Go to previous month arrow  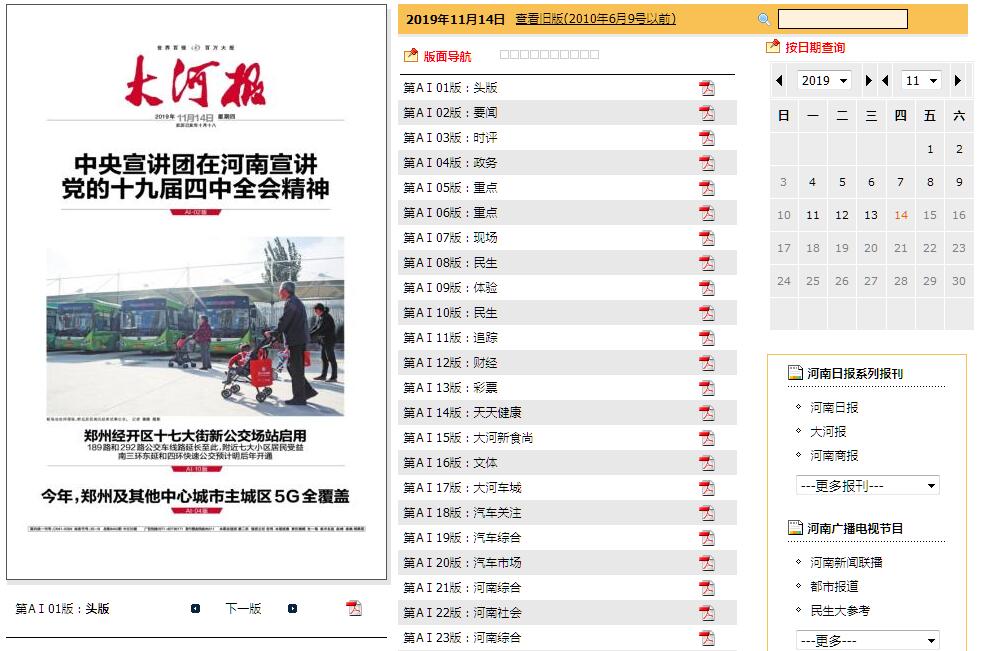(x=885, y=80)
